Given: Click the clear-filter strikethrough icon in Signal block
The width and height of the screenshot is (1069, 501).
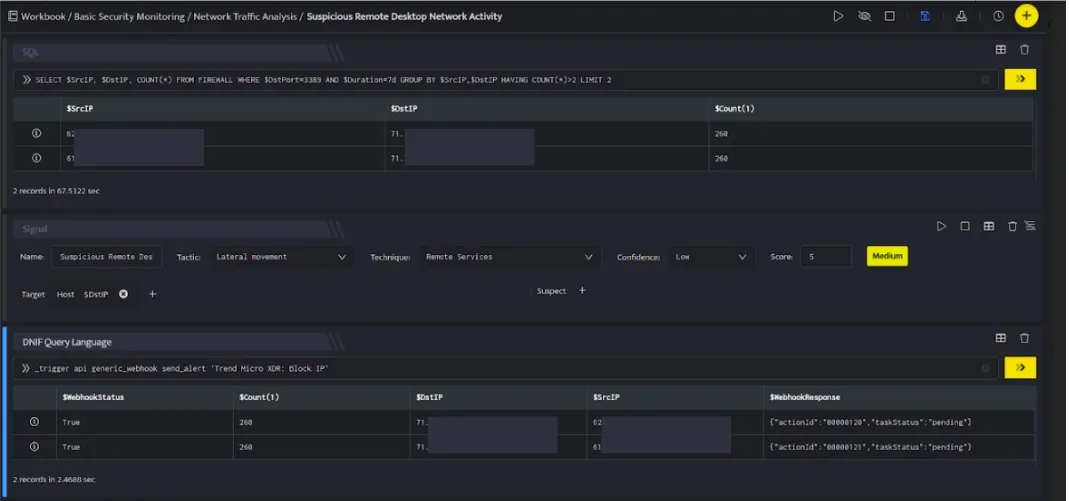Looking at the screenshot, I should pyautogui.click(x=1030, y=226).
